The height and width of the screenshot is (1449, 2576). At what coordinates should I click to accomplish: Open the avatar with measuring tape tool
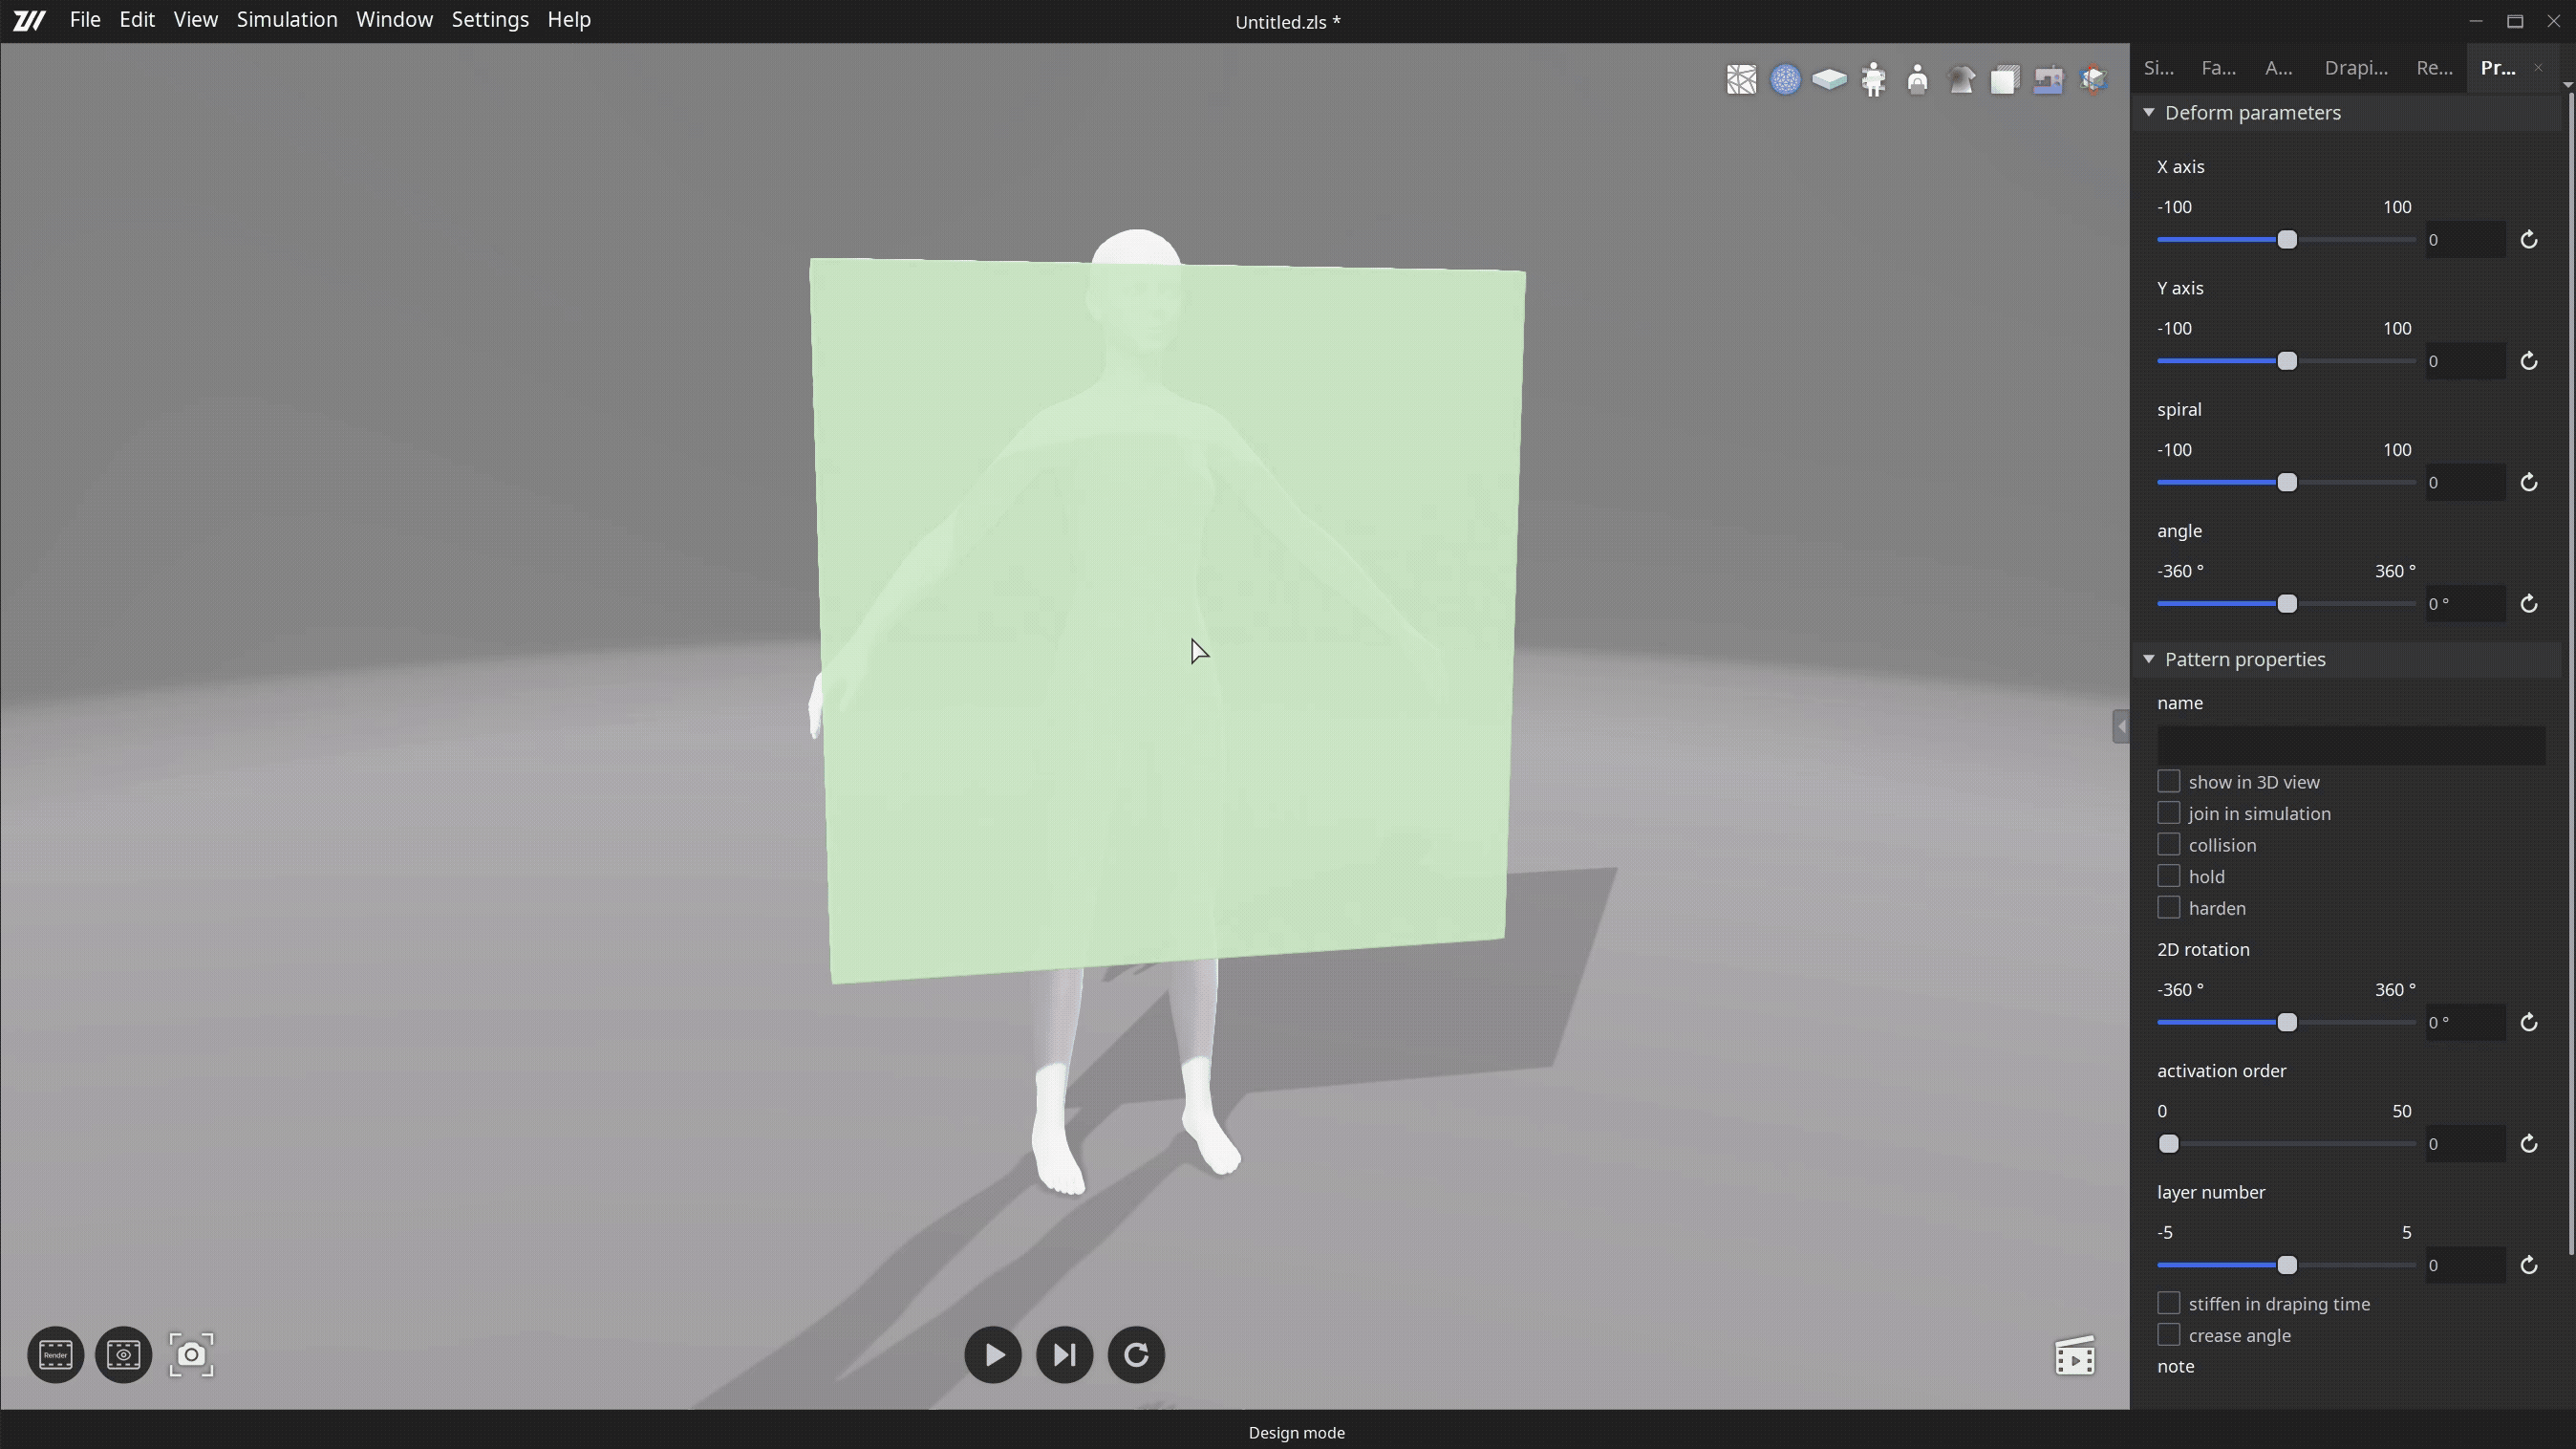(x=1873, y=80)
